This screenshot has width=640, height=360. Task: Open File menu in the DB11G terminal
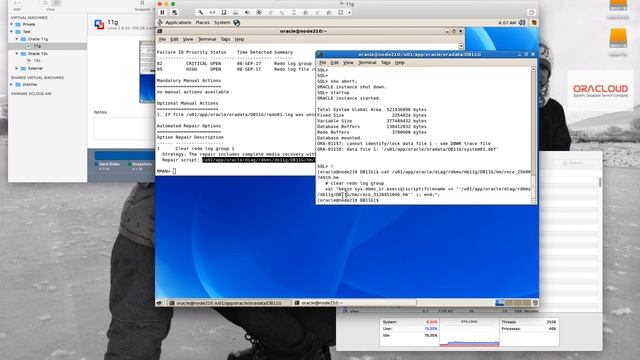click(x=322, y=62)
